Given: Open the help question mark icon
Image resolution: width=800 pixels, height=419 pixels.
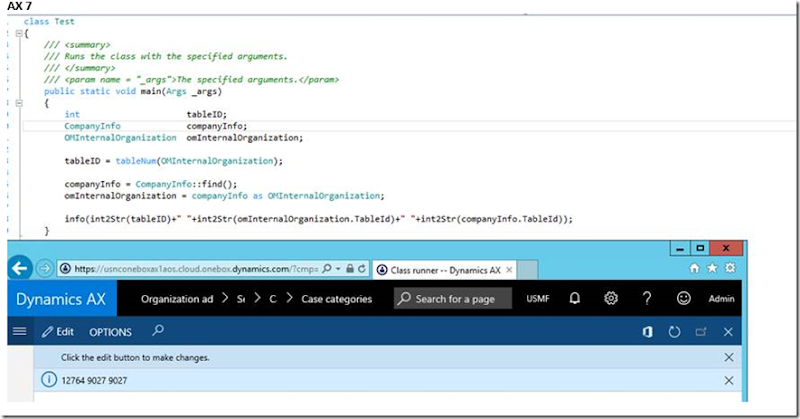Looking at the screenshot, I should pyautogui.click(x=647, y=298).
